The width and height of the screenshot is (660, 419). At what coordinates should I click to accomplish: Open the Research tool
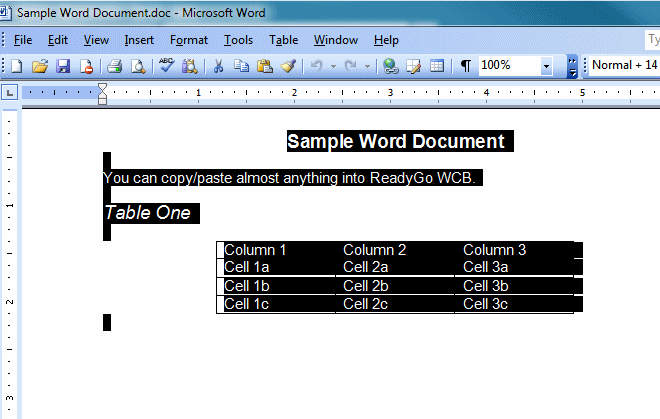coord(189,66)
